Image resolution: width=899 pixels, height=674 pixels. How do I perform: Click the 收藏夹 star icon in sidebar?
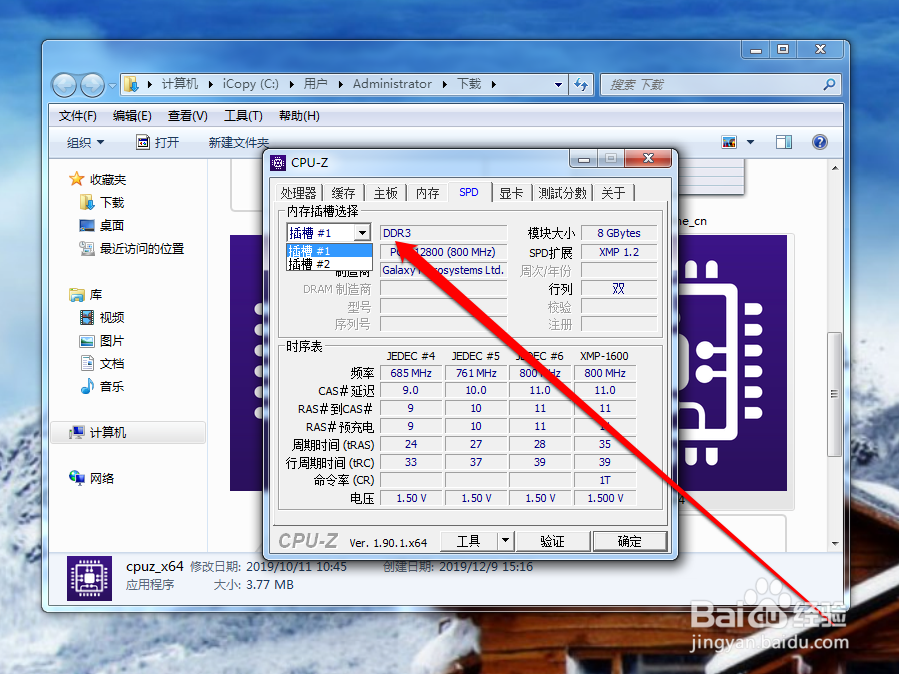[76, 179]
